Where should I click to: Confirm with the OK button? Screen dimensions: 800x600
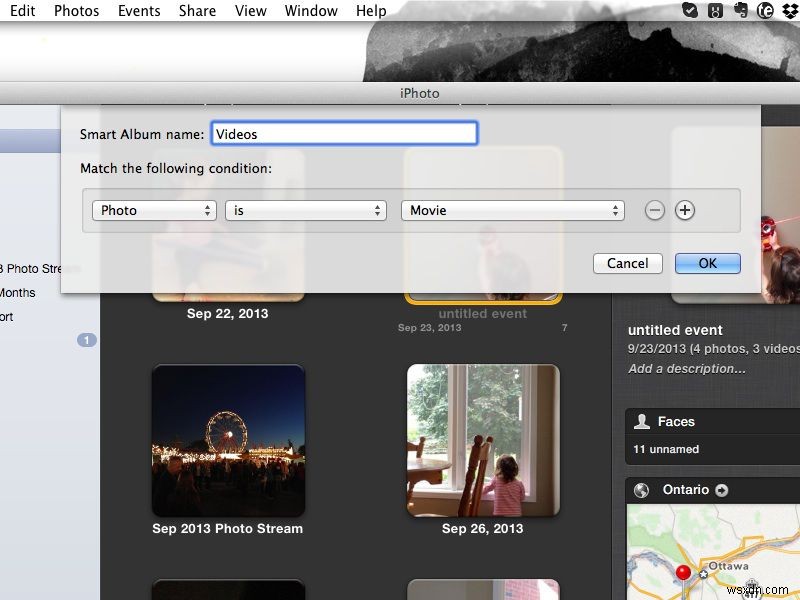[x=707, y=263]
